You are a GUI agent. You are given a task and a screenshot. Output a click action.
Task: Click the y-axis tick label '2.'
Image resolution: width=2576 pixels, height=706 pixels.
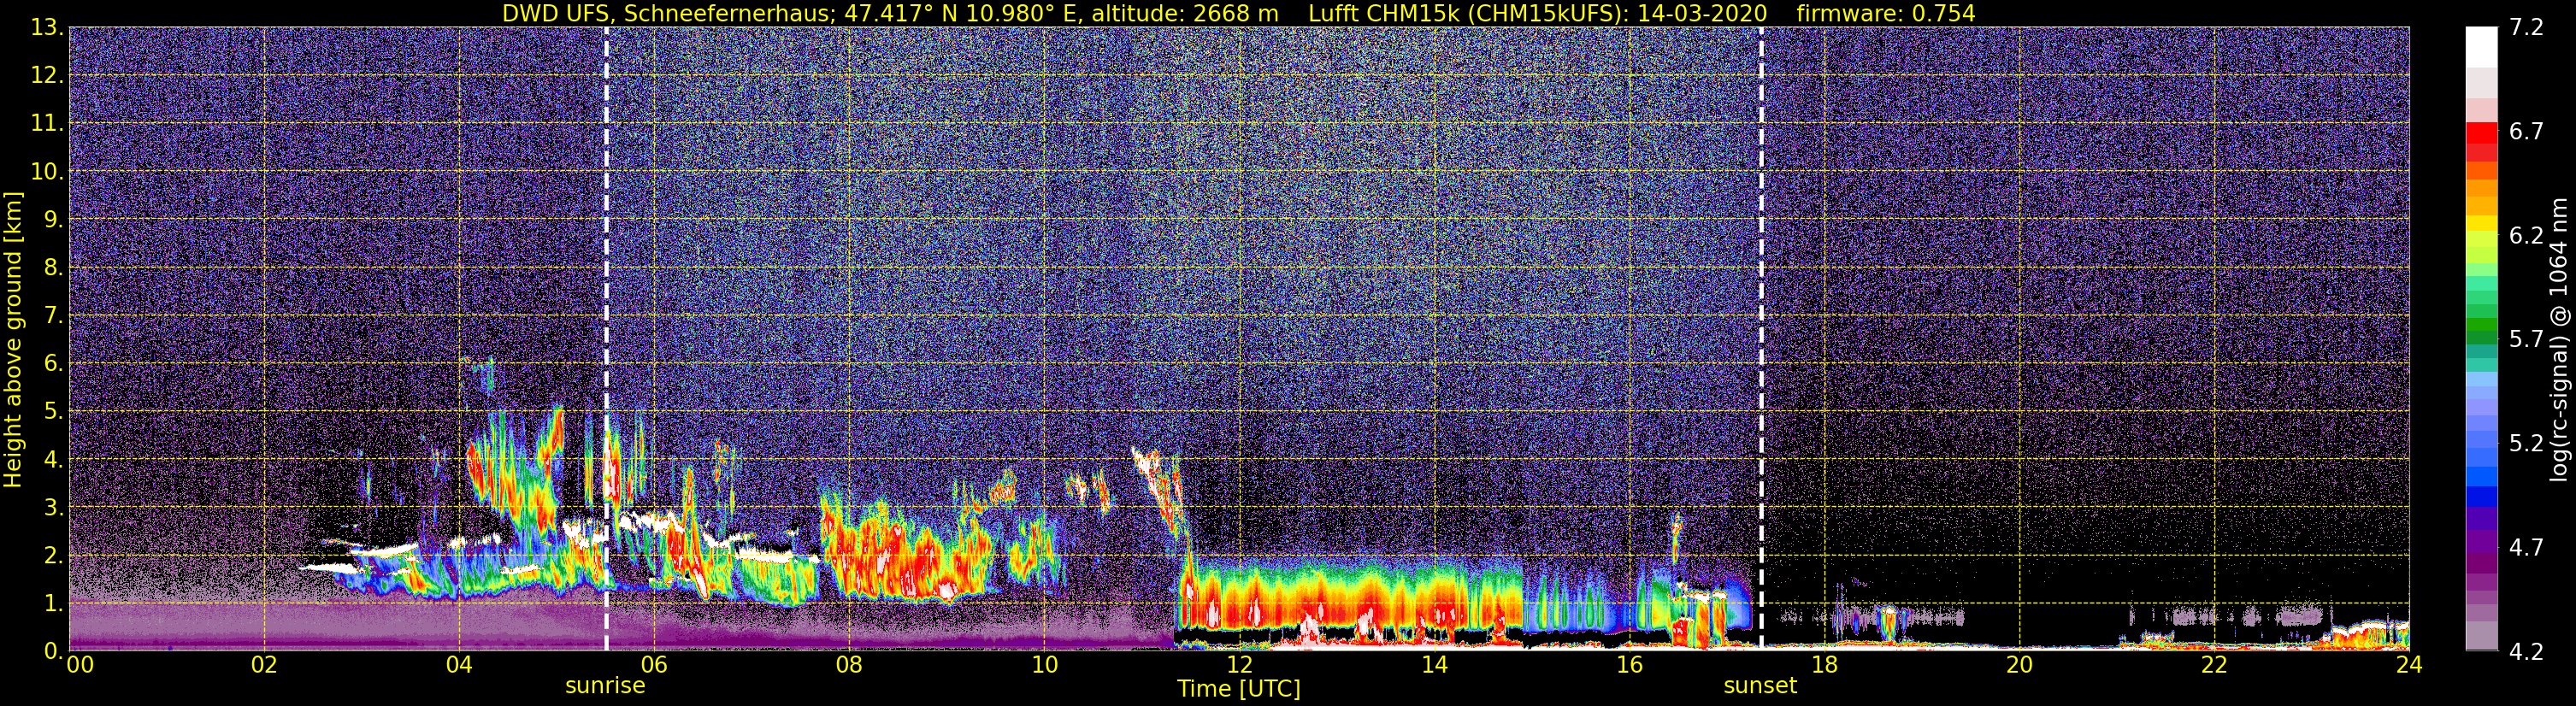[x=53, y=556]
